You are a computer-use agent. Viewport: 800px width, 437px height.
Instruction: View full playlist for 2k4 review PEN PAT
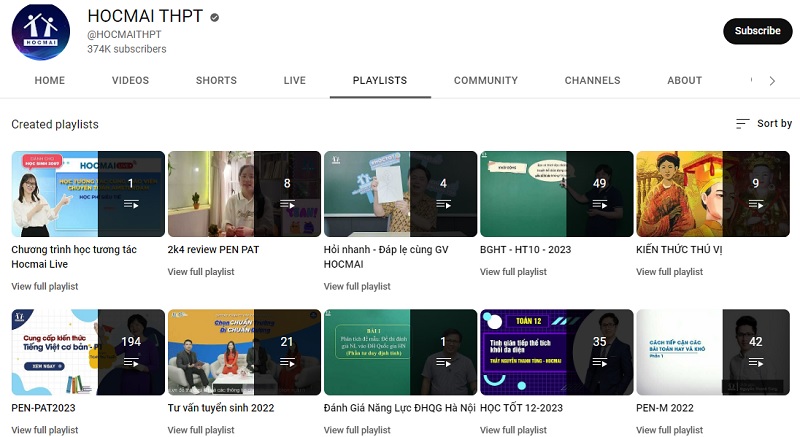[201, 272]
